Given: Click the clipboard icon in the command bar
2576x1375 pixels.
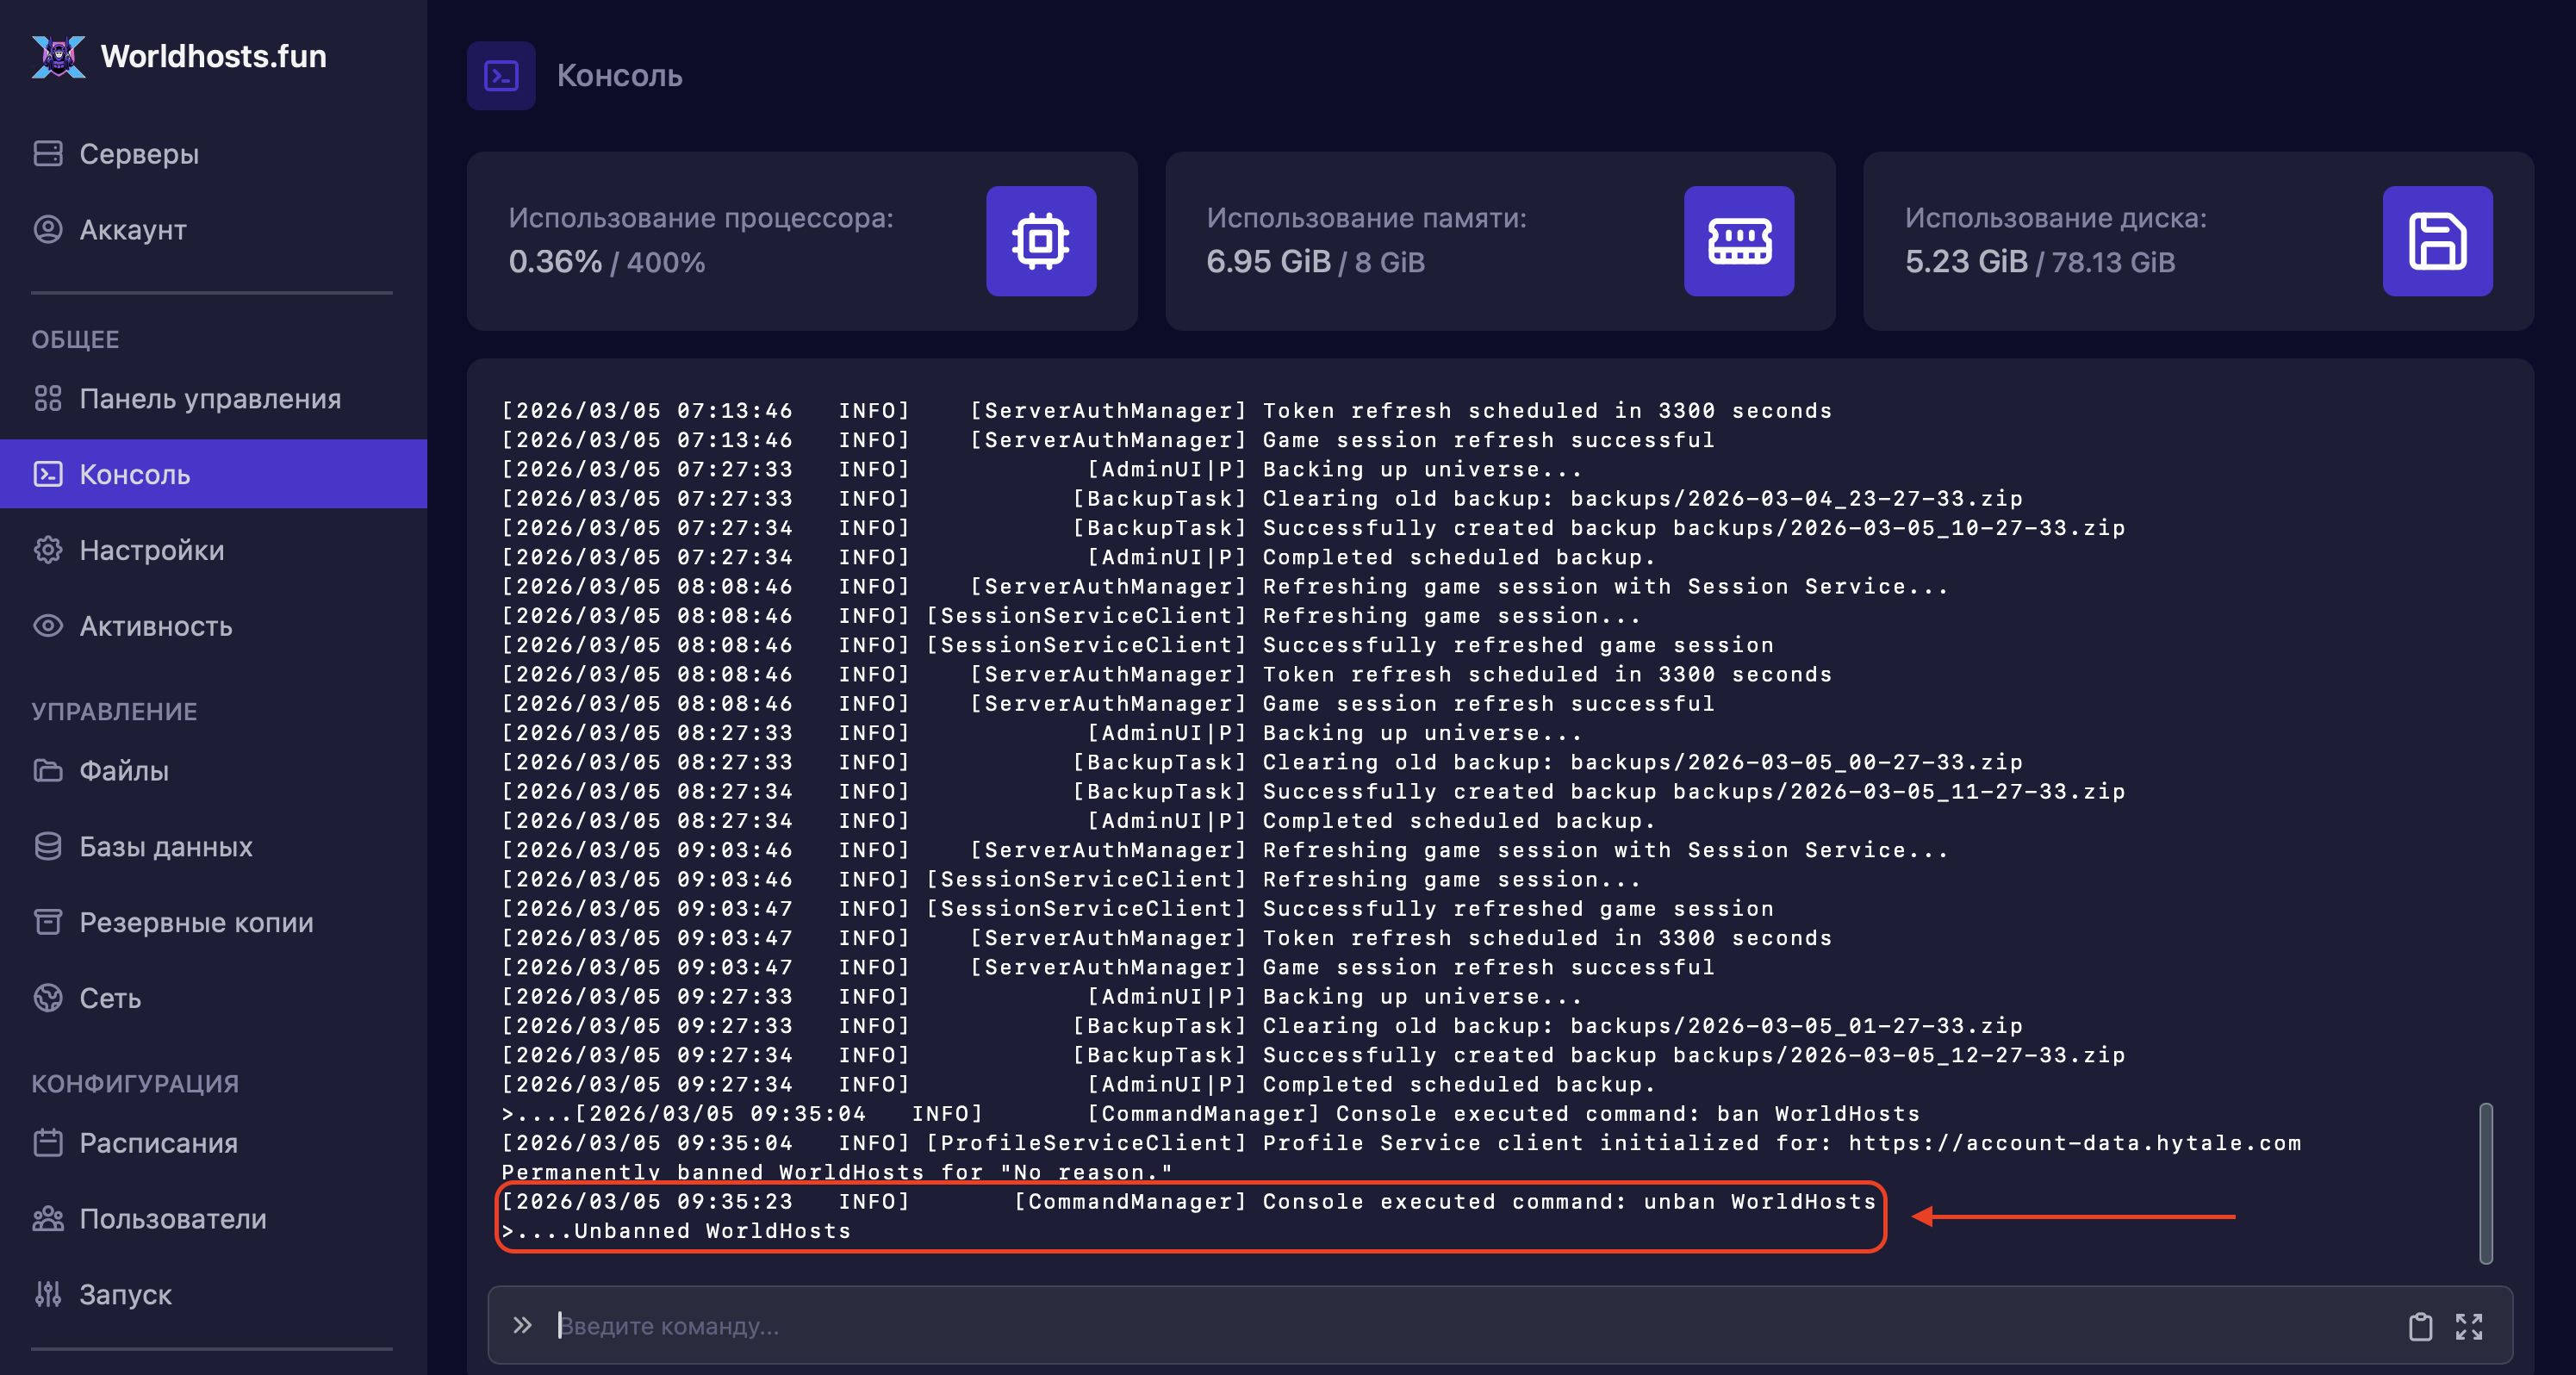Looking at the screenshot, I should 2419,1326.
